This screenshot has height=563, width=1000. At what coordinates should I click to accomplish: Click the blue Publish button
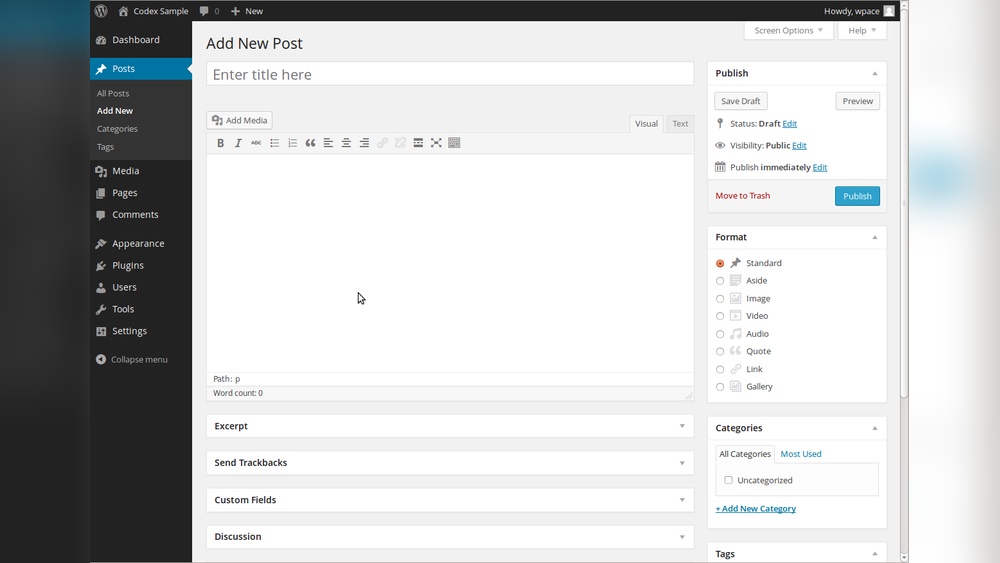857,196
